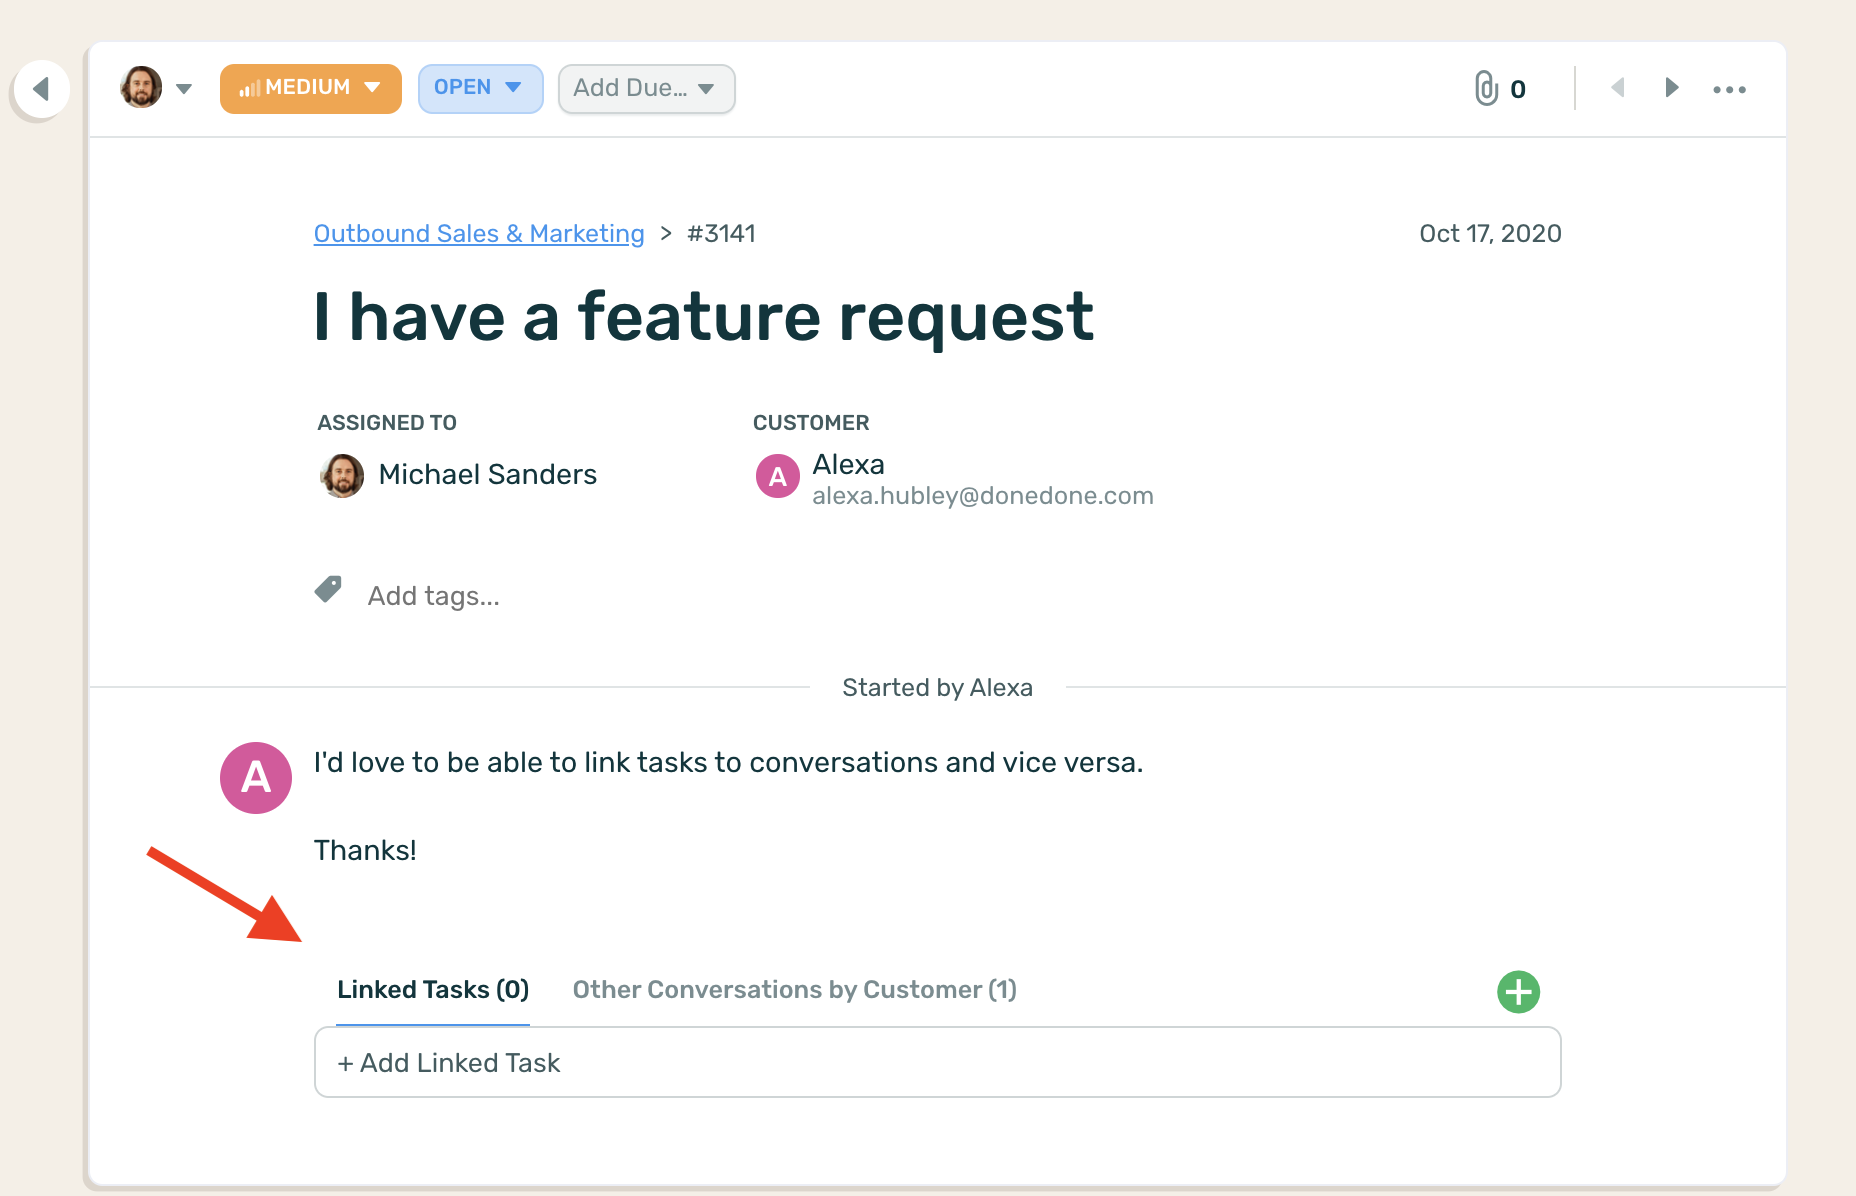Image resolution: width=1856 pixels, height=1196 pixels.
Task: Open the OPEN status dropdown
Action: [480, 88]
